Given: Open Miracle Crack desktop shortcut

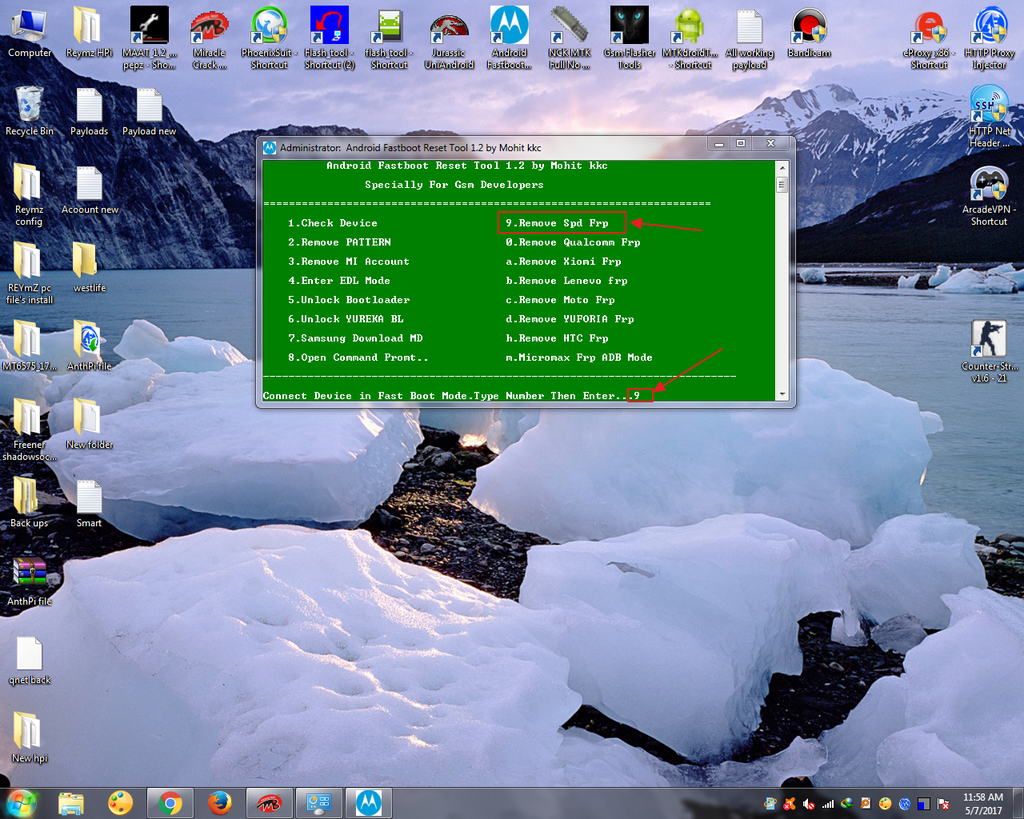Looking at the screenshot, I should 209,26.
